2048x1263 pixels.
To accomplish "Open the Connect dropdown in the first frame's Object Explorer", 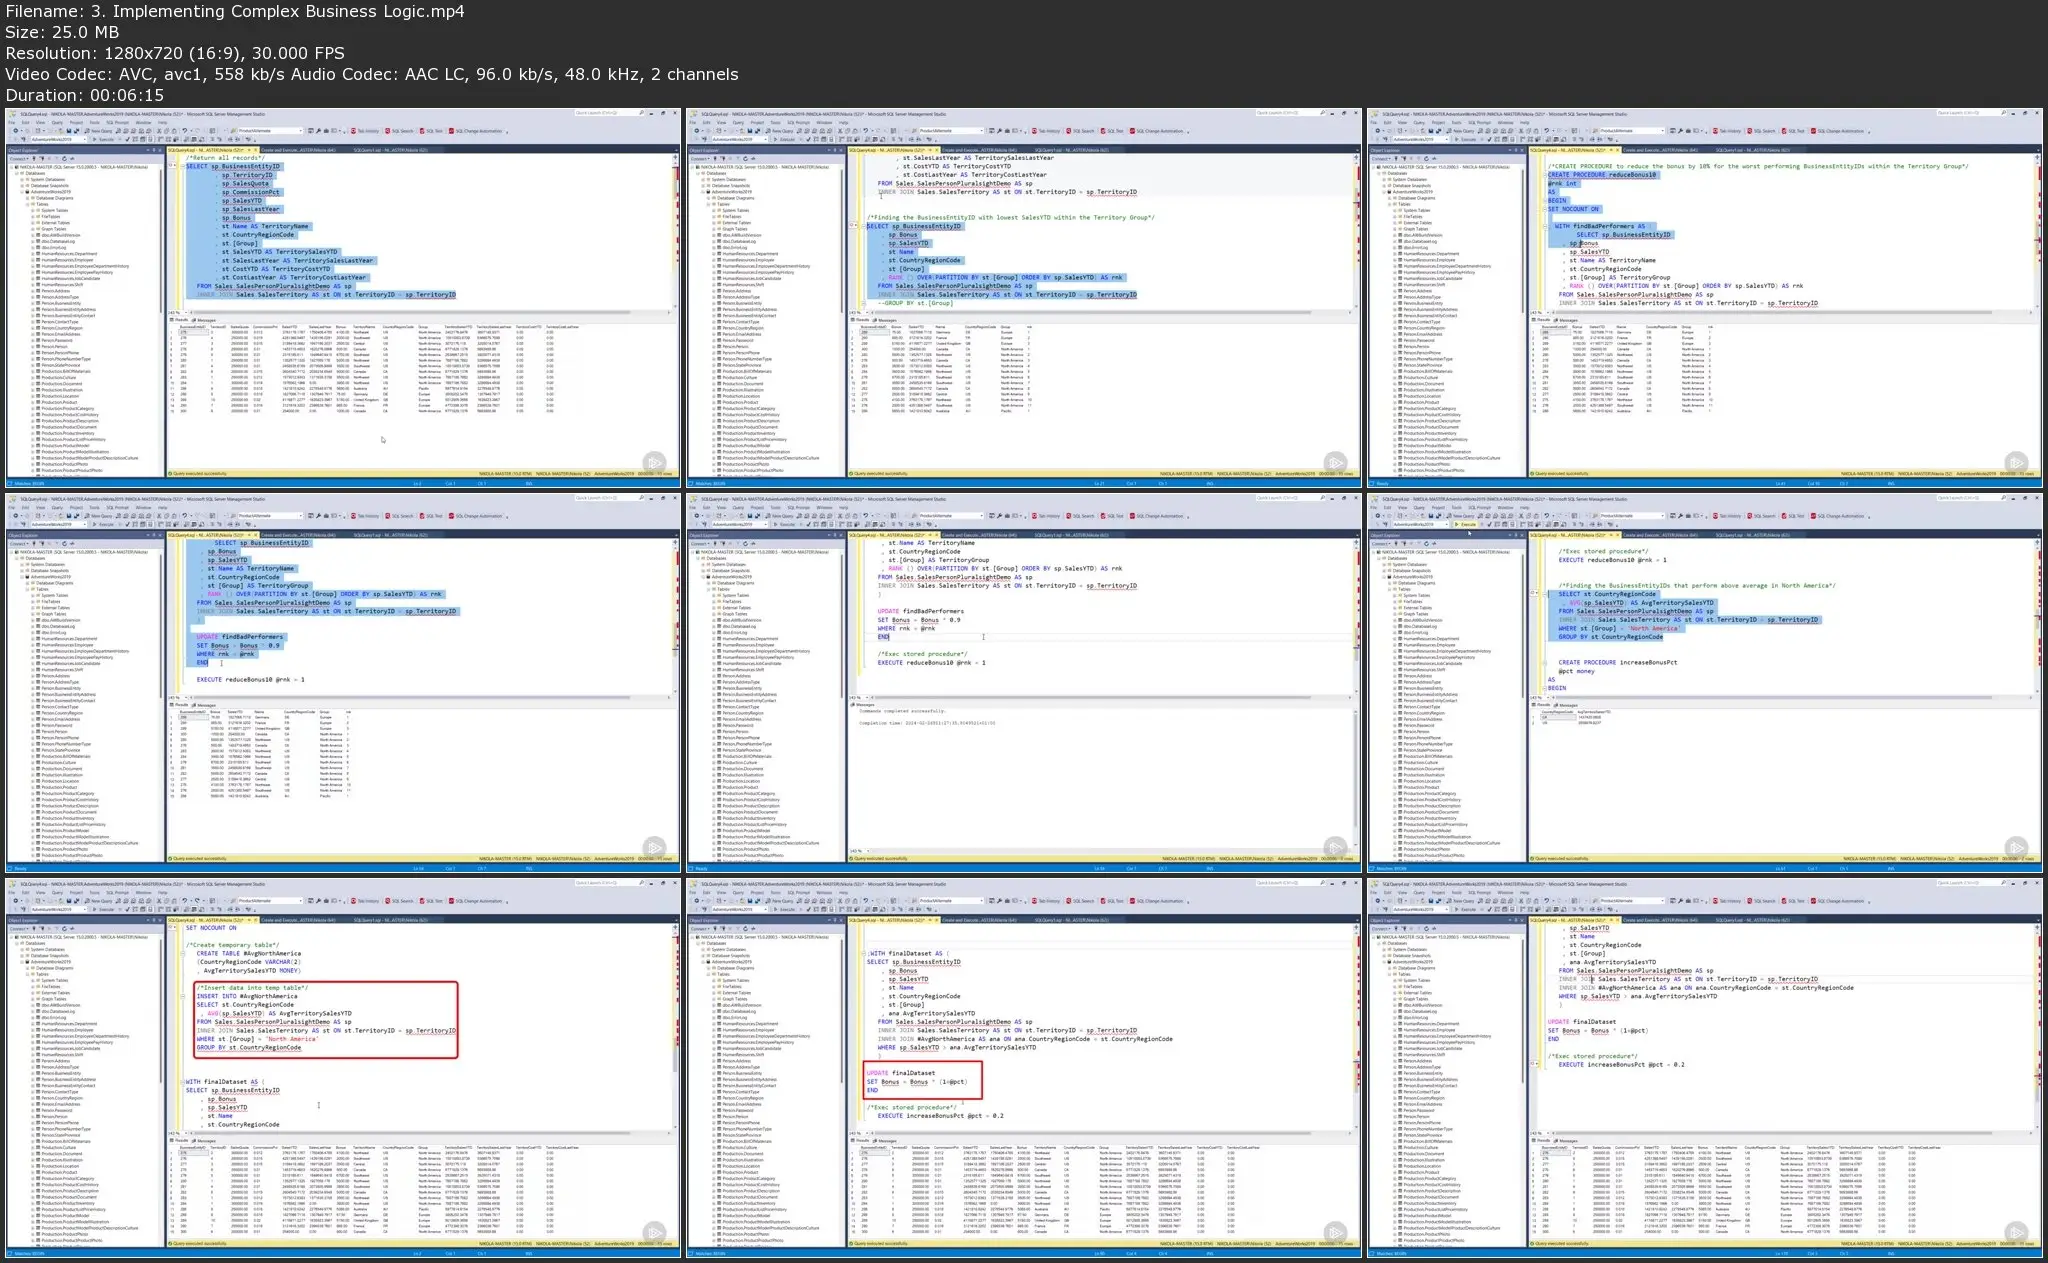I will 18,158.
